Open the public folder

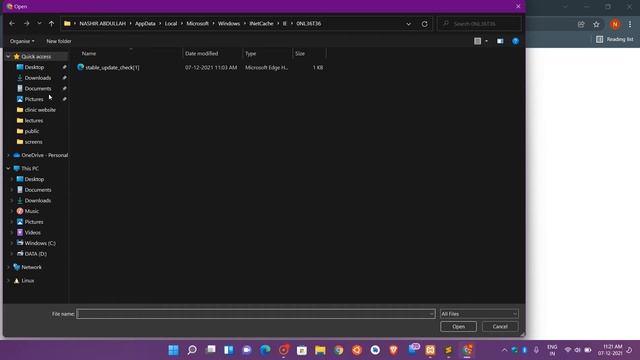click(x=32, y=131)
